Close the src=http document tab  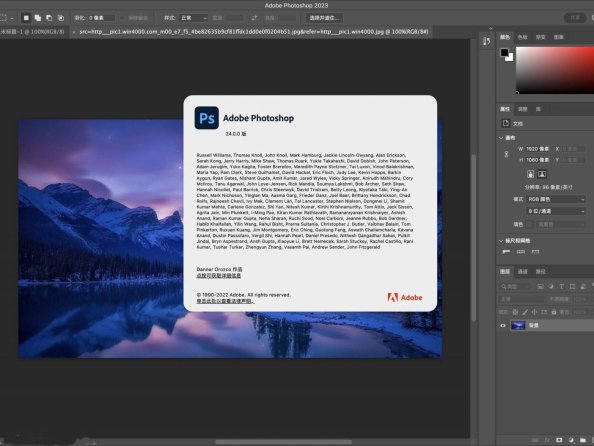(x=73, y=32)
